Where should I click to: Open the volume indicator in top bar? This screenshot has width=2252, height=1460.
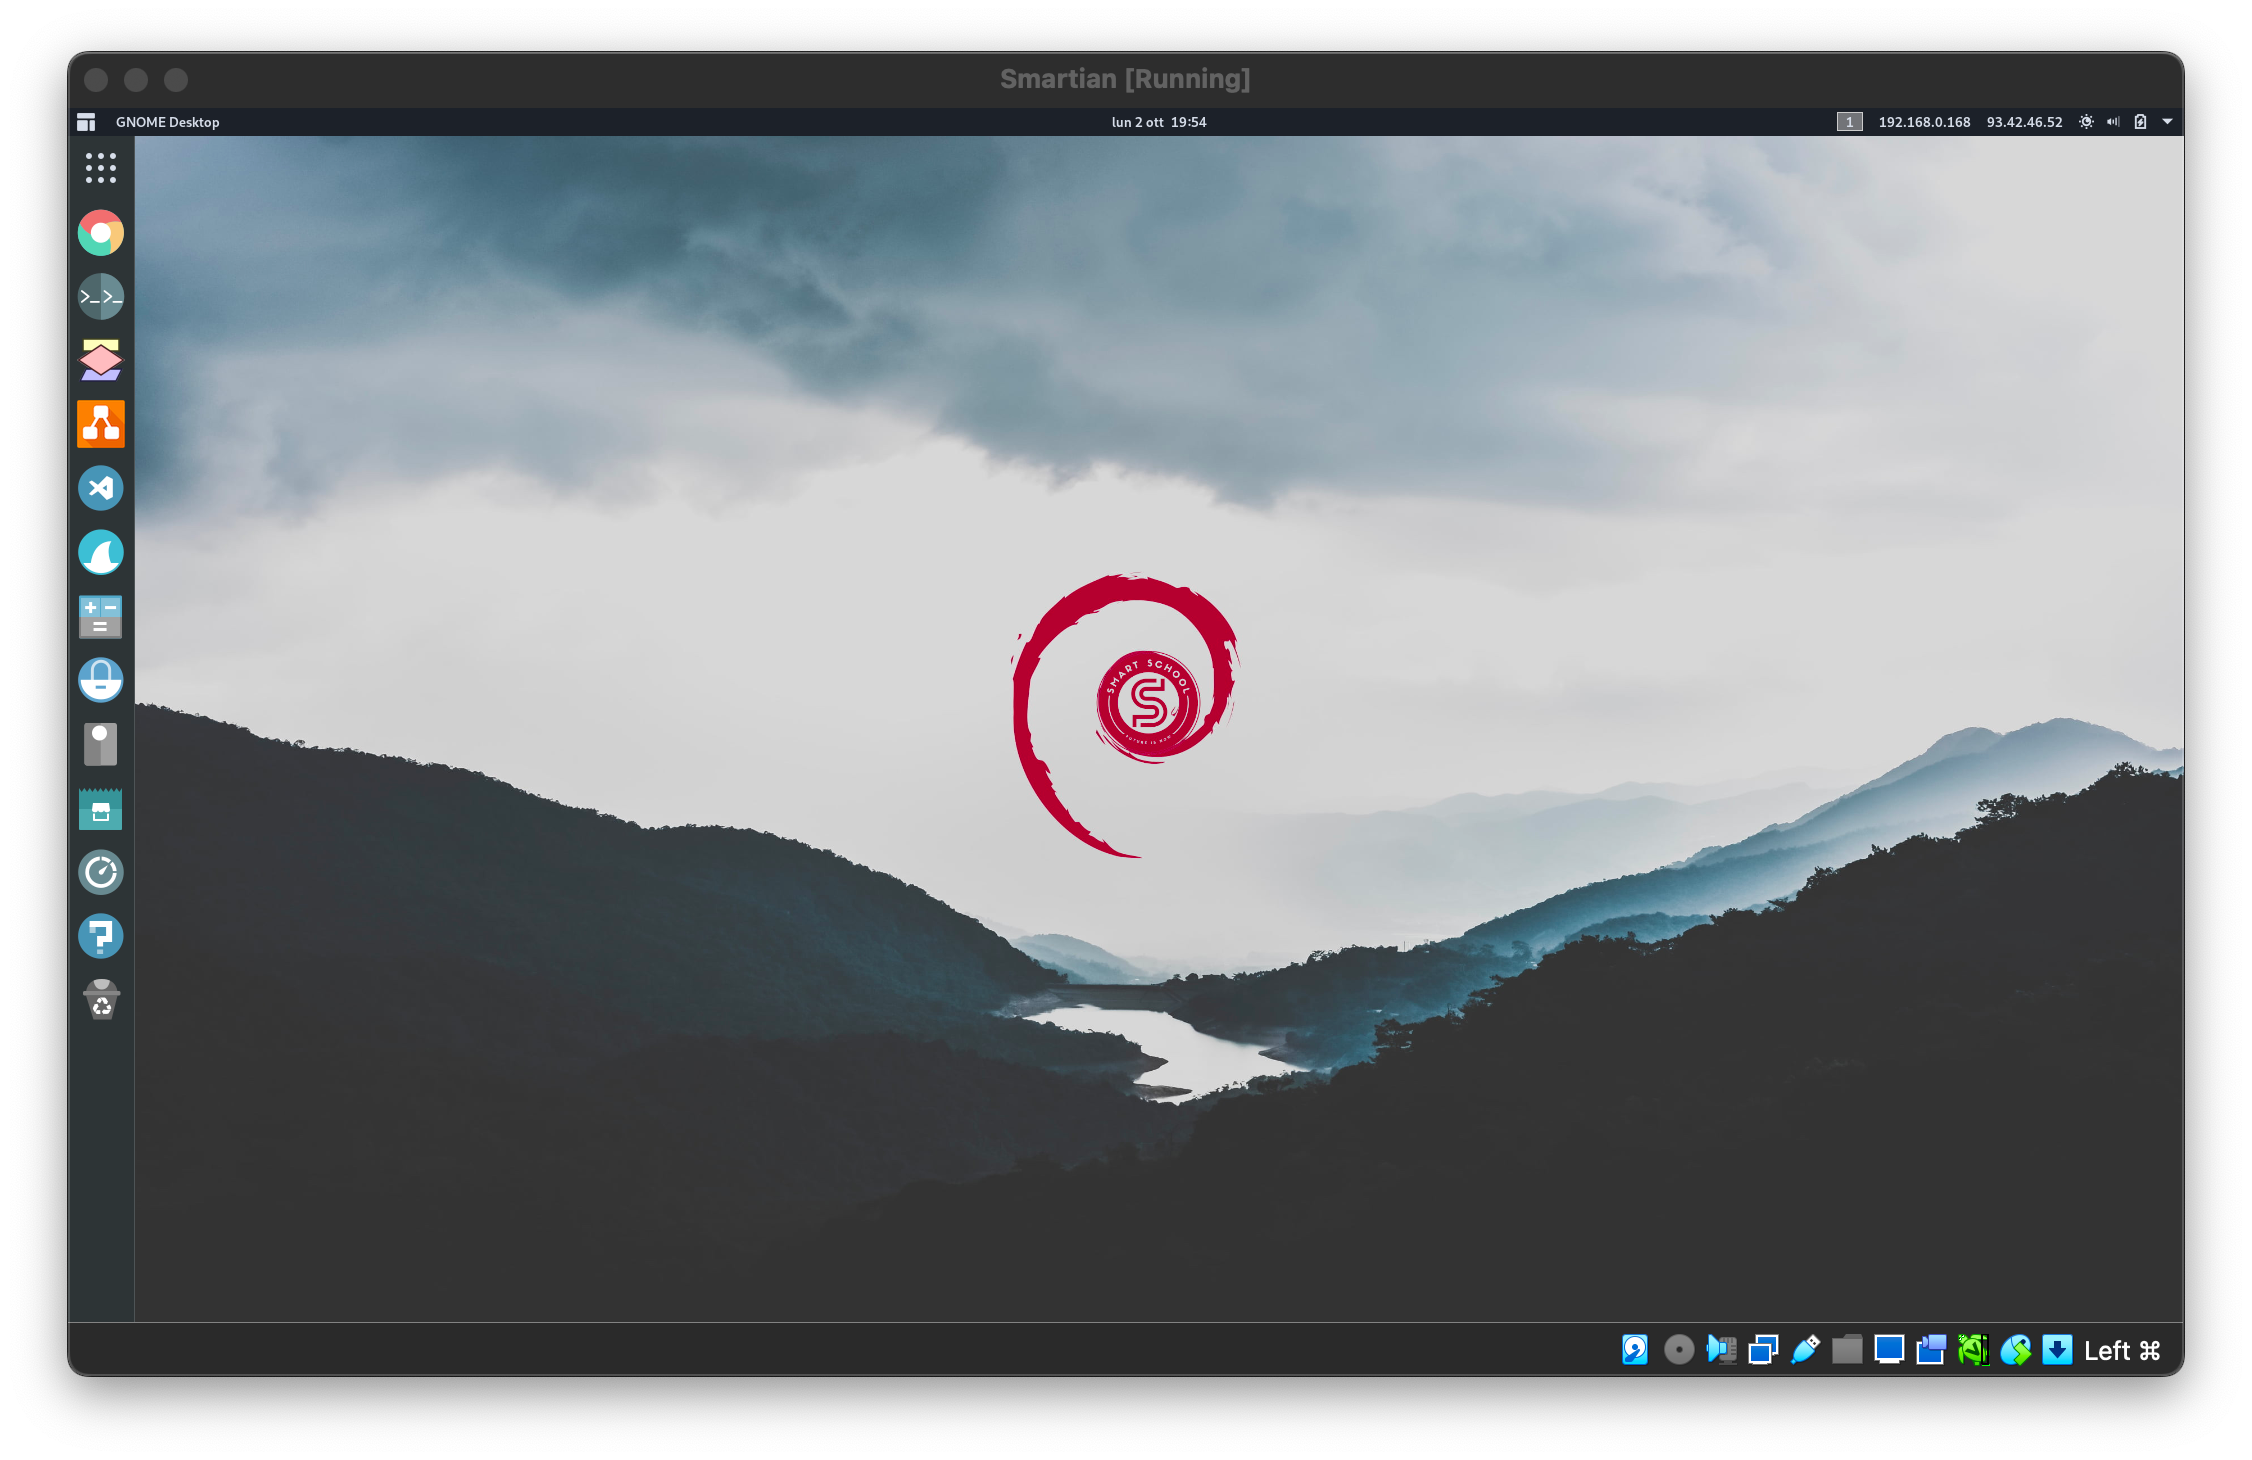click(2113, 122)
